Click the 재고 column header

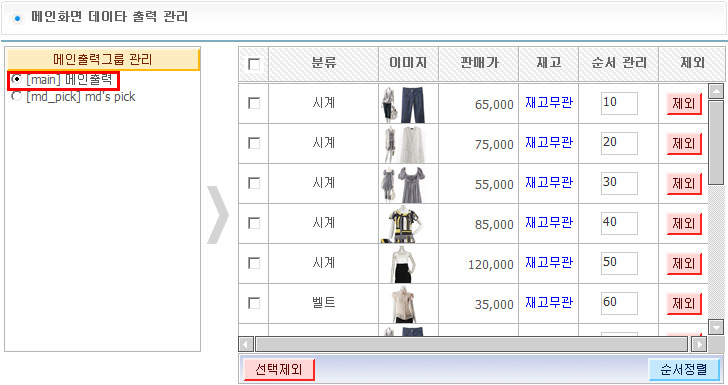pyautogui.click(x=549, y=63)
